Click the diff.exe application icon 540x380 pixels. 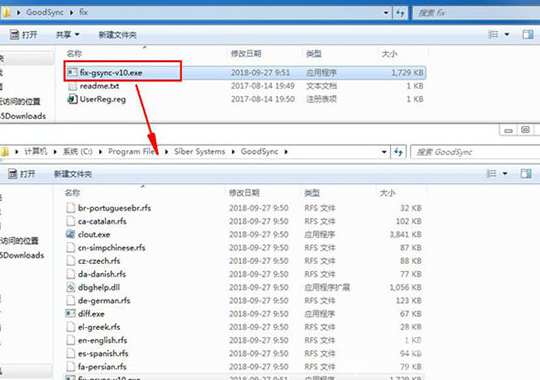click(70, 314)
